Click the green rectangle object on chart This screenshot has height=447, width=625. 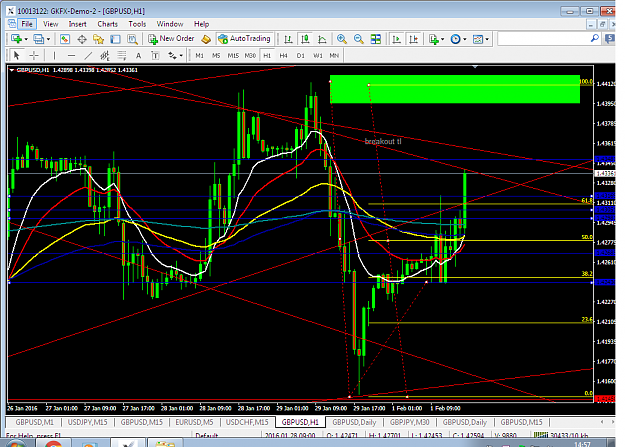455,89
